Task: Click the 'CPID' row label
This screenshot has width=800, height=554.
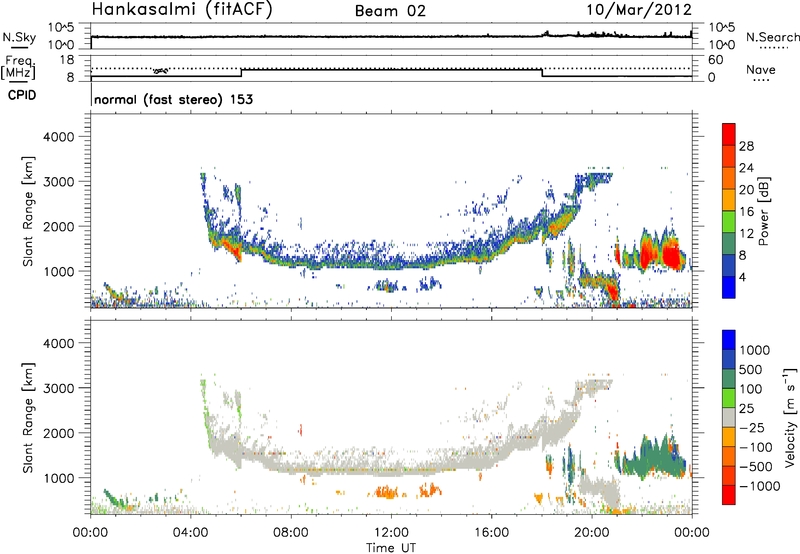Action: pos(22,95)
